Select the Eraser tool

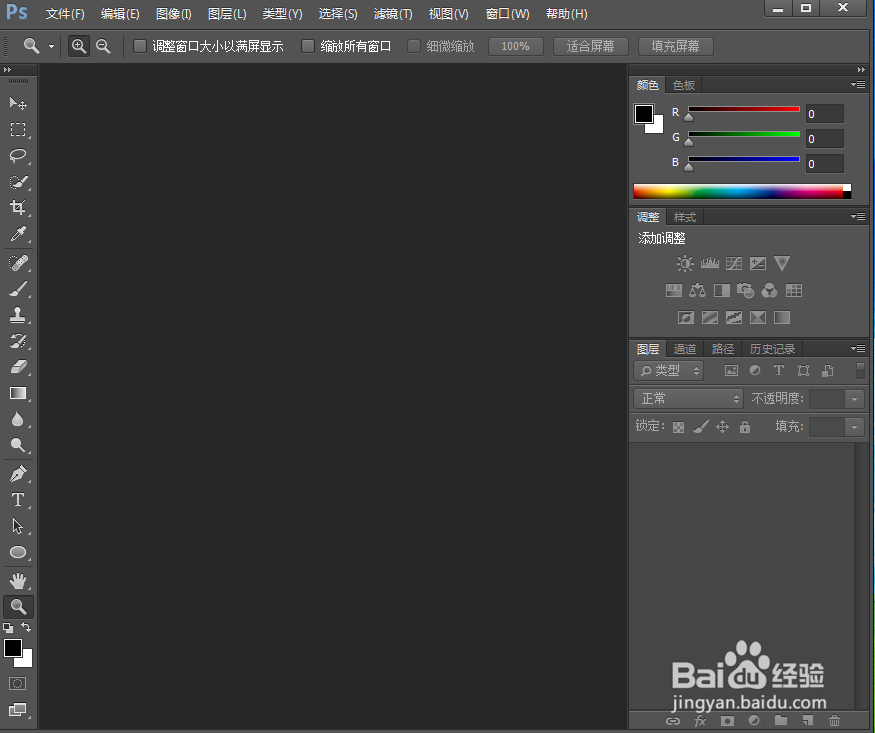(18, 366)
